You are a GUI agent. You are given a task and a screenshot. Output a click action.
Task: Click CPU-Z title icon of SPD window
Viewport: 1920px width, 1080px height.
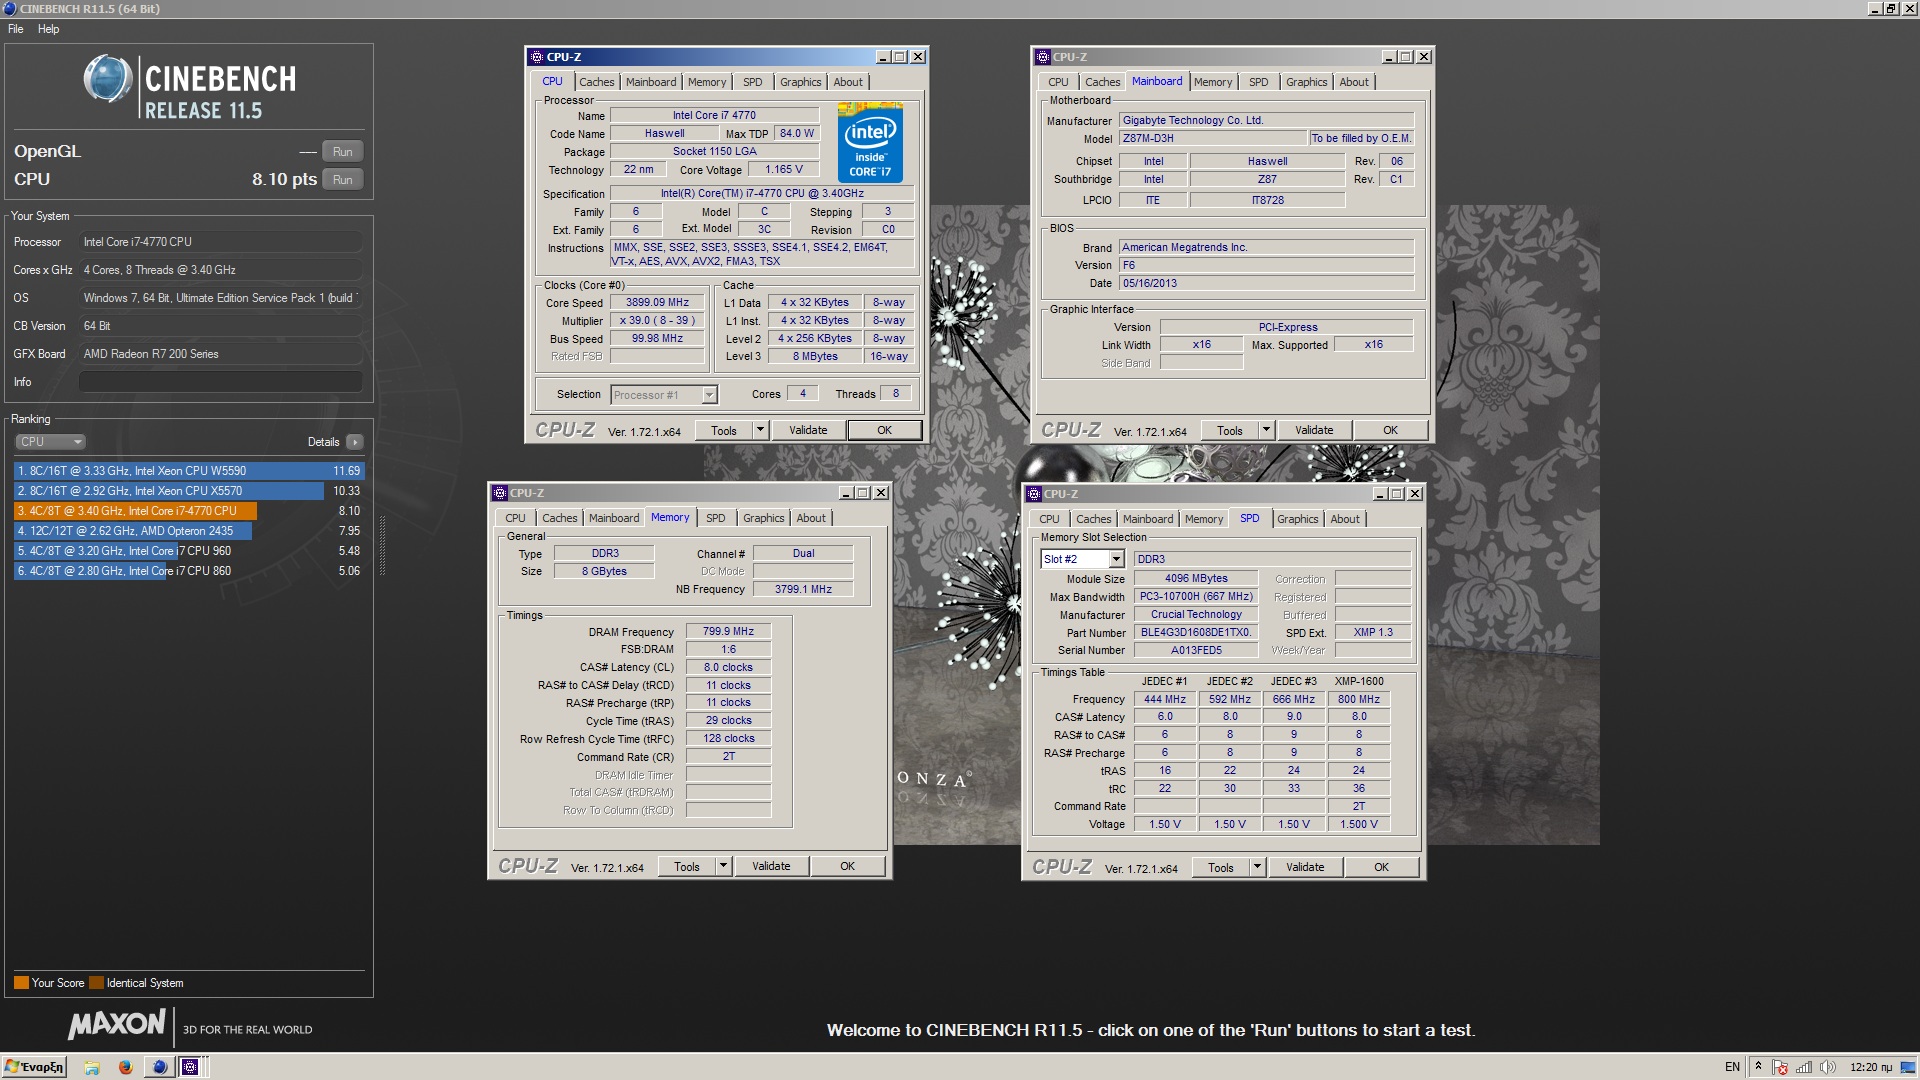[1034, 494]
